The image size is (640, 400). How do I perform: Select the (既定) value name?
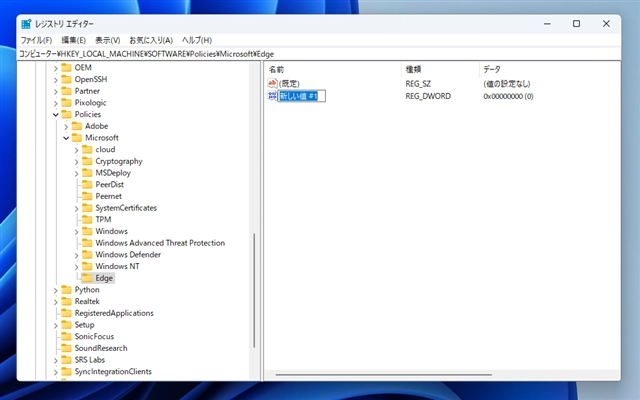tap(289, 83)
